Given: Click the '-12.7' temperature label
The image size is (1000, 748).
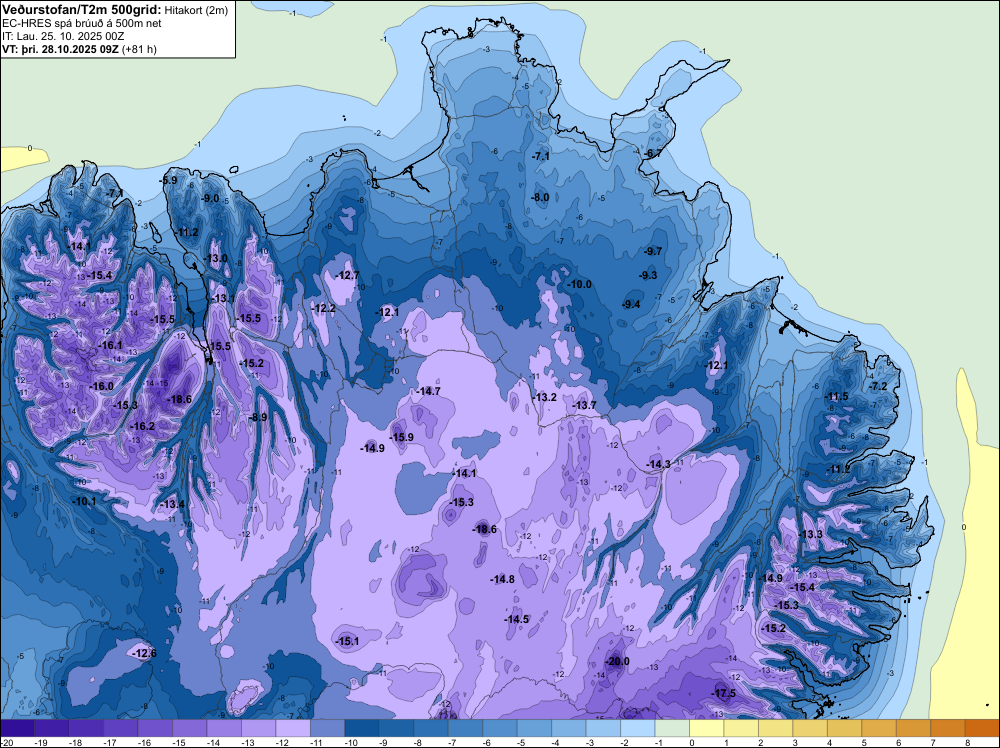Looking at the screenshot, I should 348,275.
